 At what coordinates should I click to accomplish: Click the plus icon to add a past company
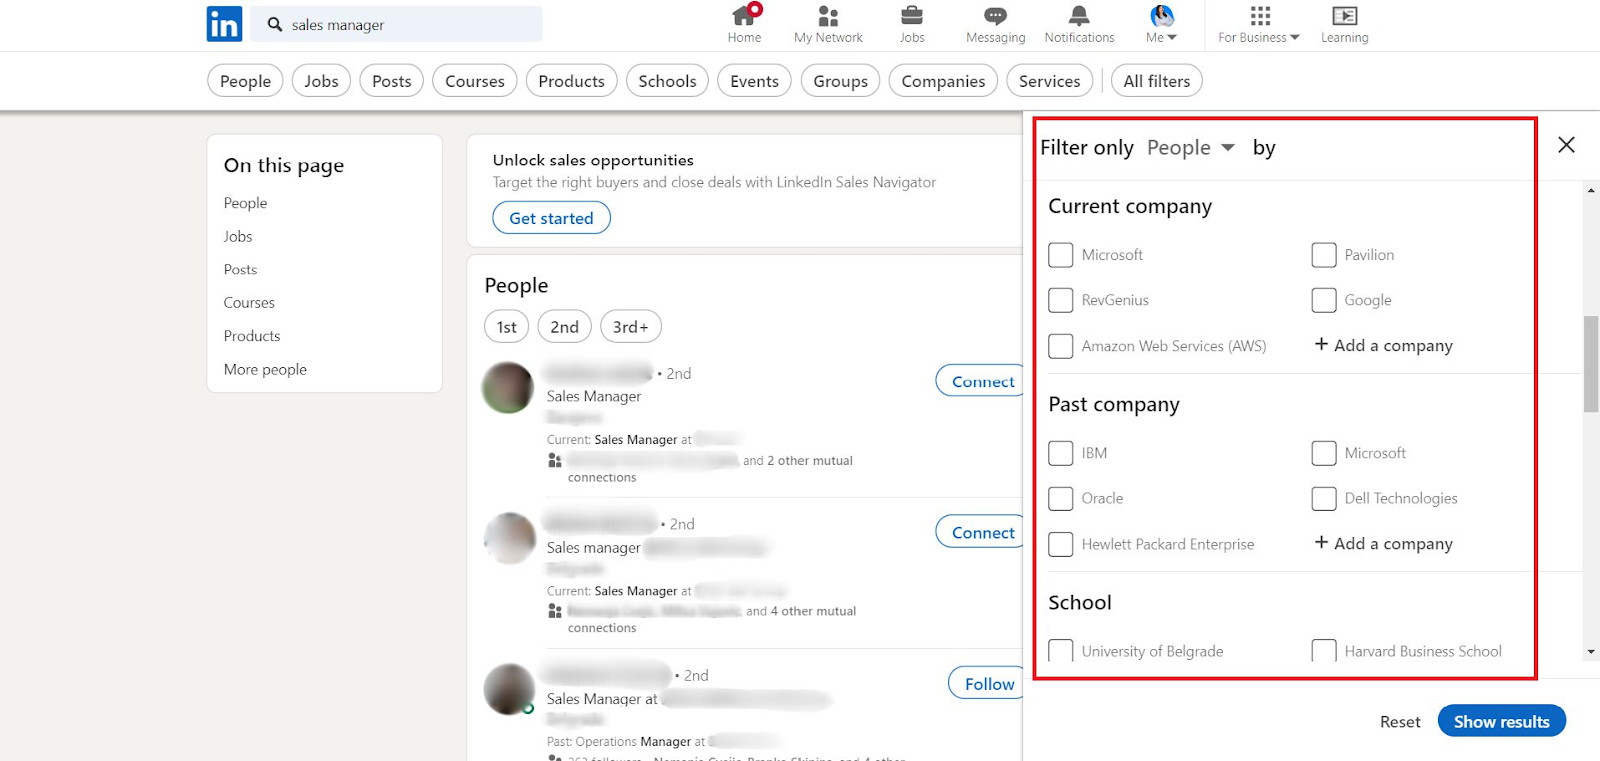1321,542
